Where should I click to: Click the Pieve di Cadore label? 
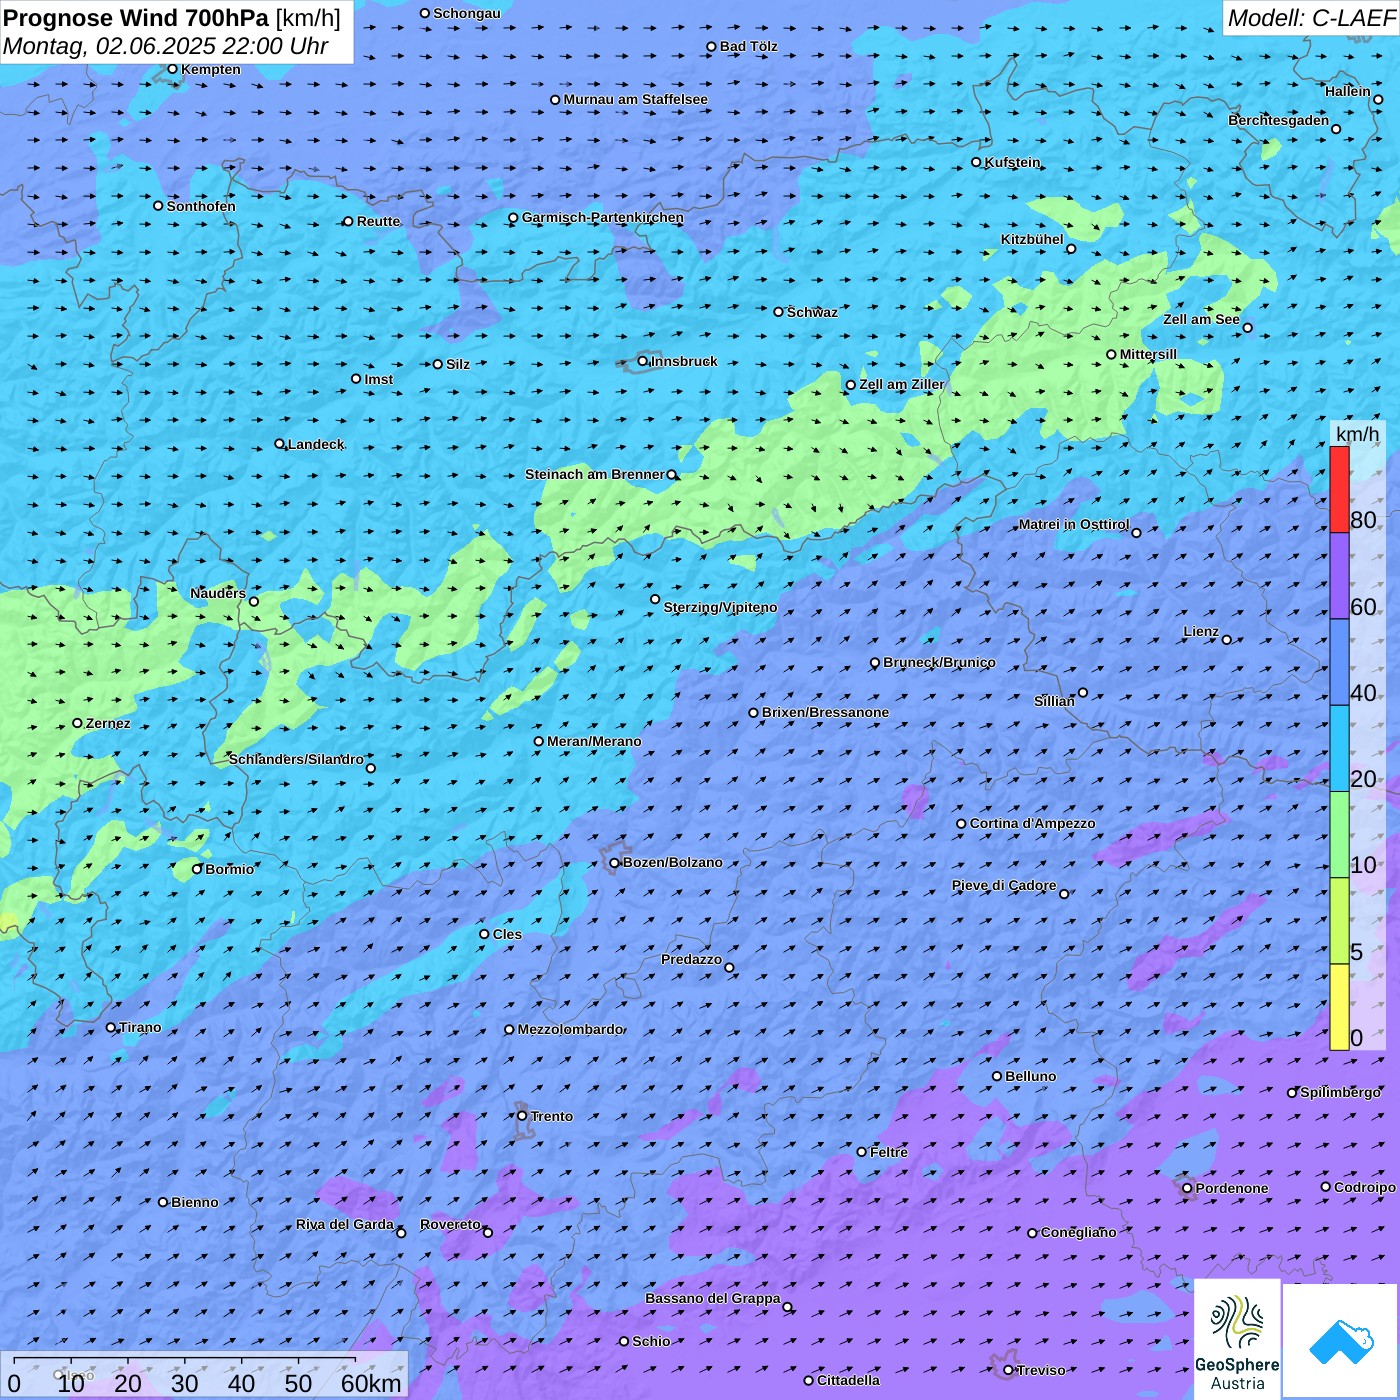pyautogui.click(x=1004, y=885)
